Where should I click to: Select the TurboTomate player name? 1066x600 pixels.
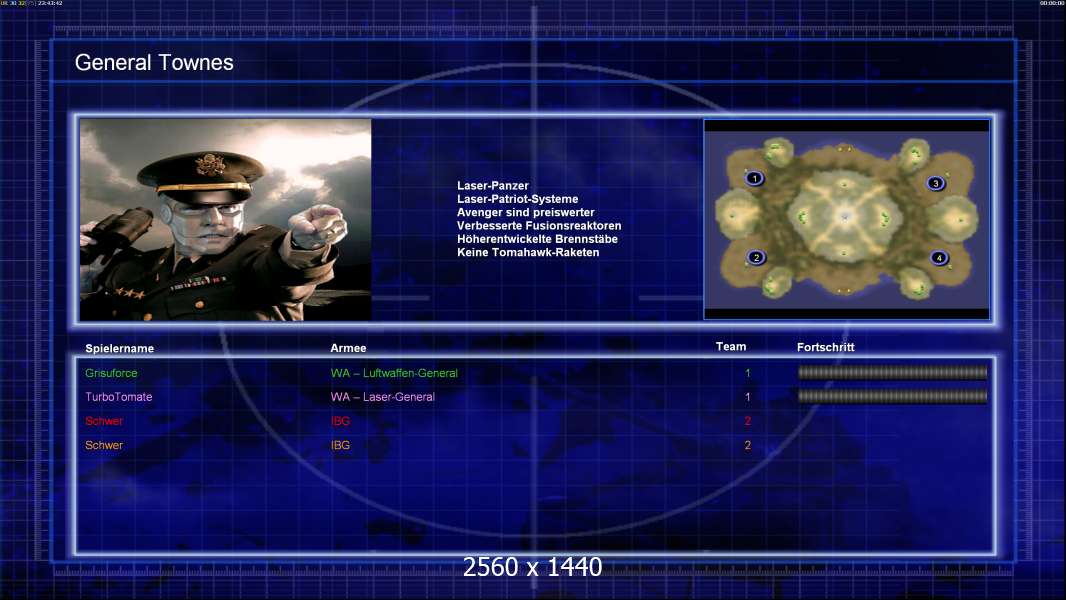[118, 397]
